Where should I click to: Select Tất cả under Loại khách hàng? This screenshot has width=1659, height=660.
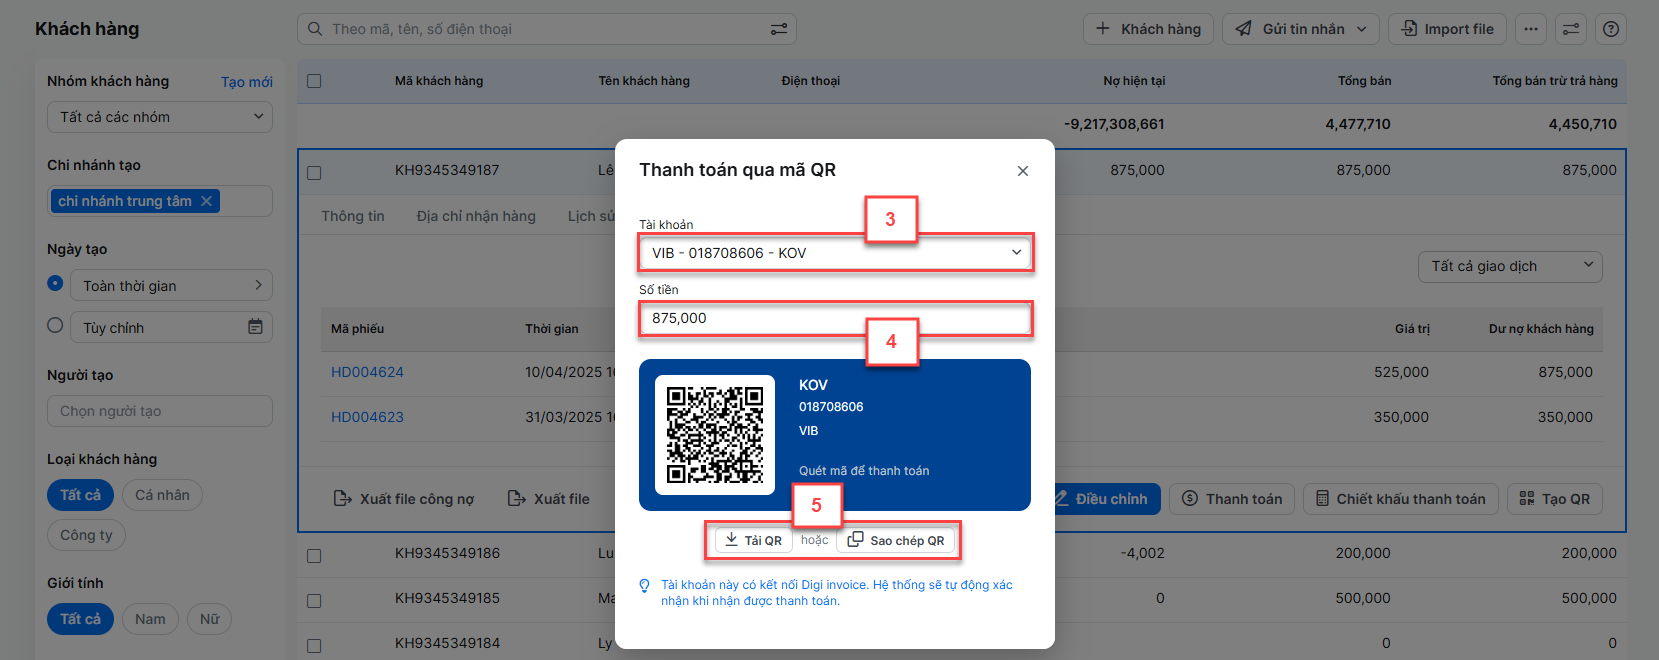80,495
